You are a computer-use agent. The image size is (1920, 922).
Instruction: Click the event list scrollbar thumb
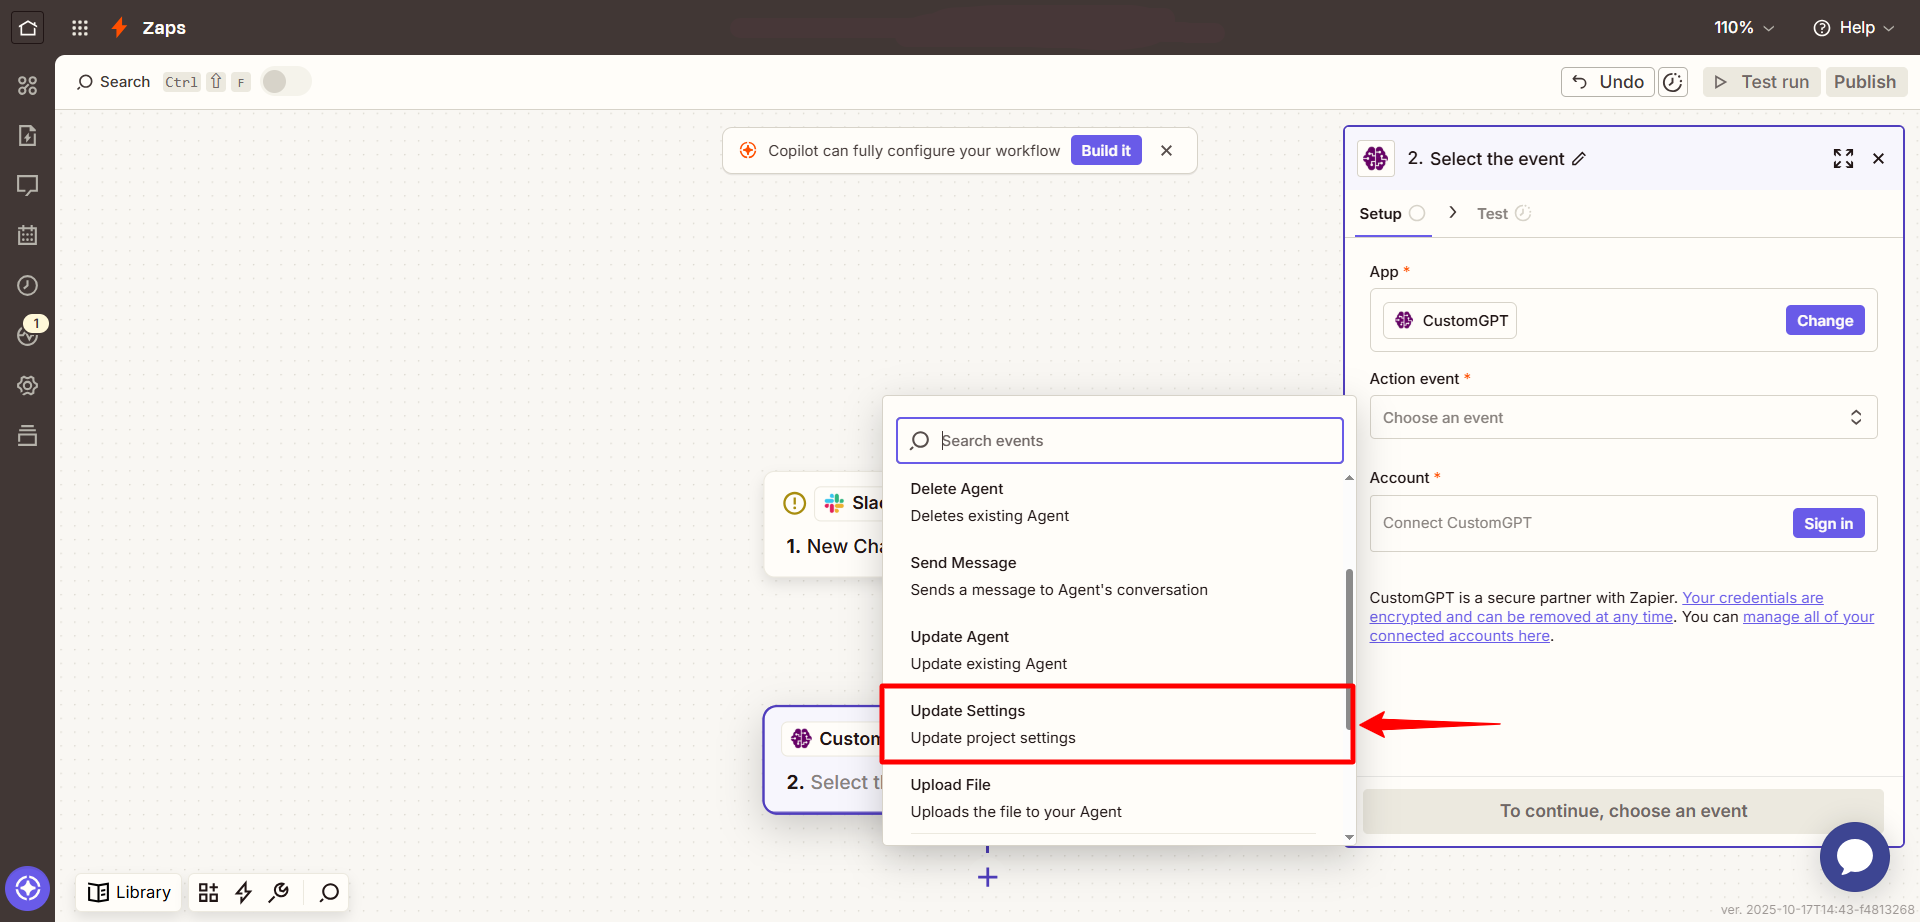1349,650
